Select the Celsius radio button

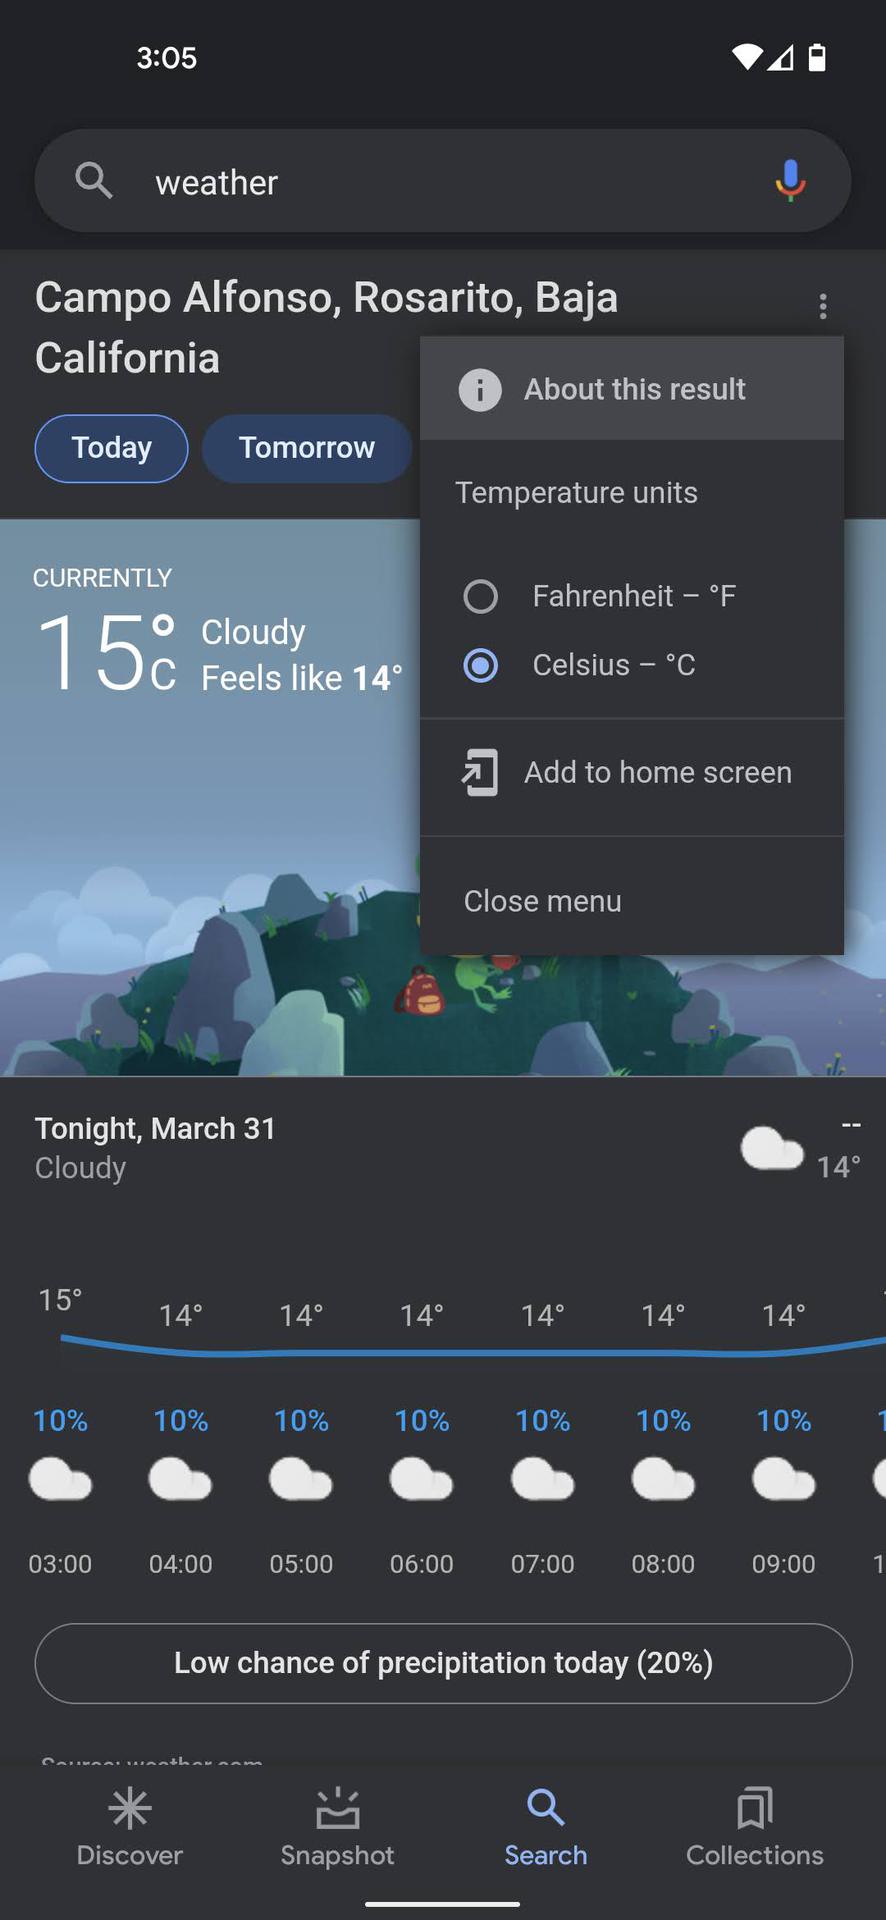[x=481, y=666]
